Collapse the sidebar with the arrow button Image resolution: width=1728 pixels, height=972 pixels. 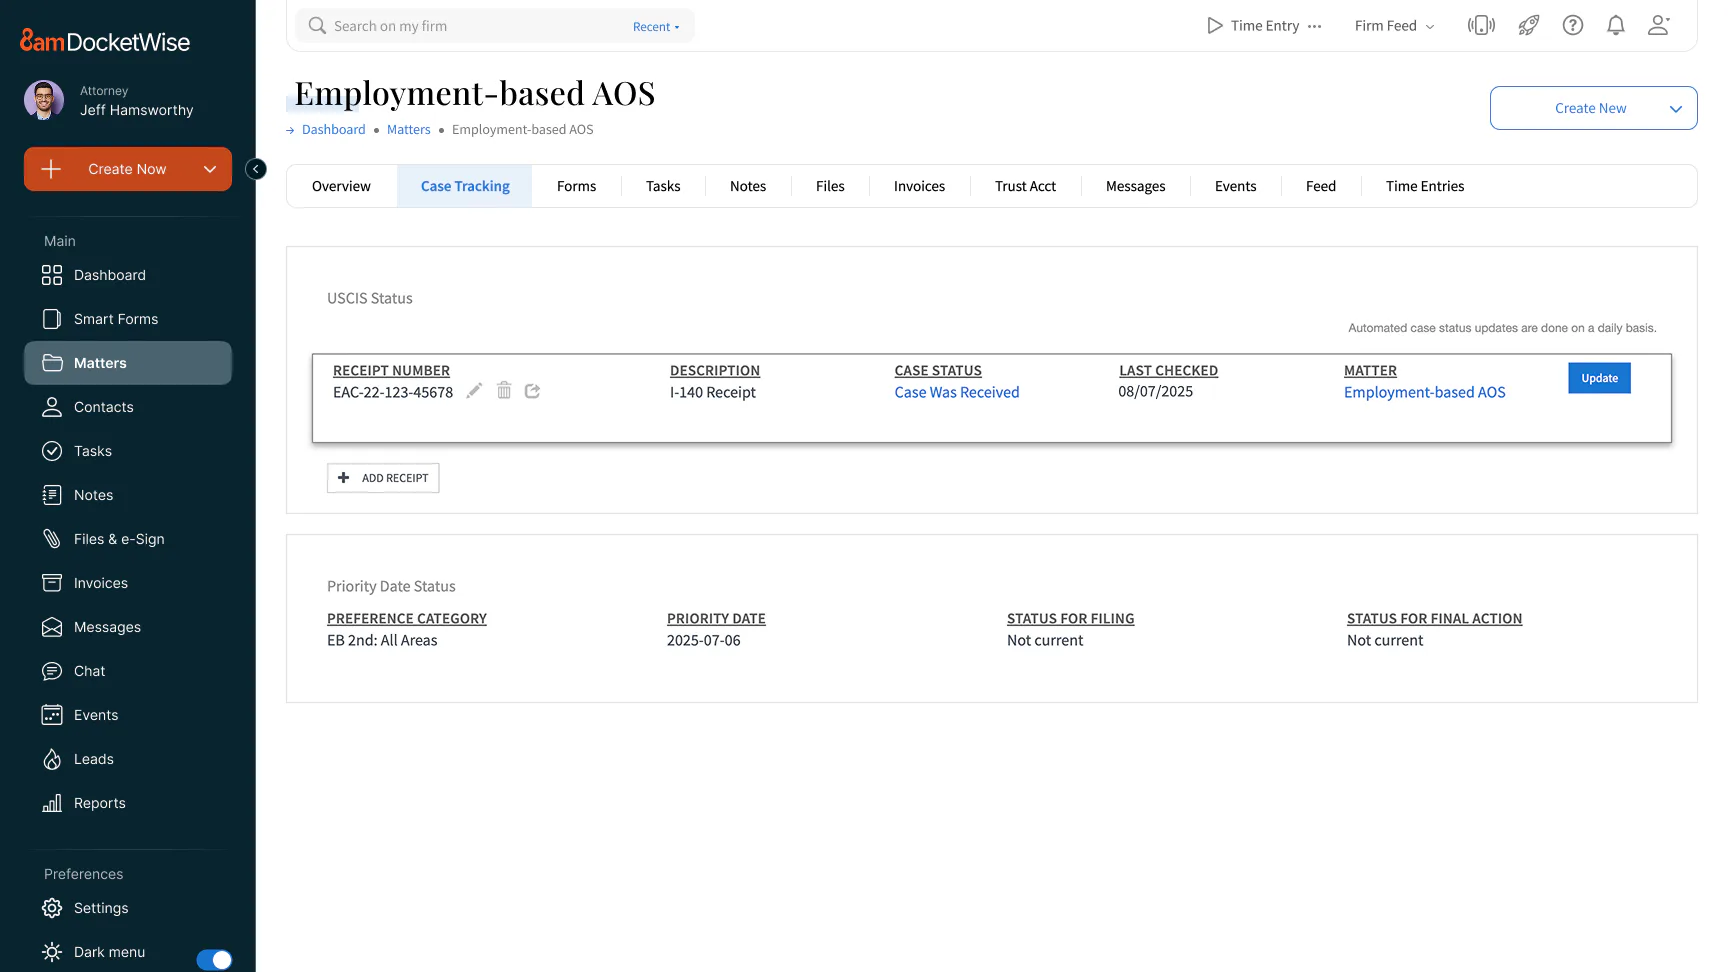pos(256,169)
